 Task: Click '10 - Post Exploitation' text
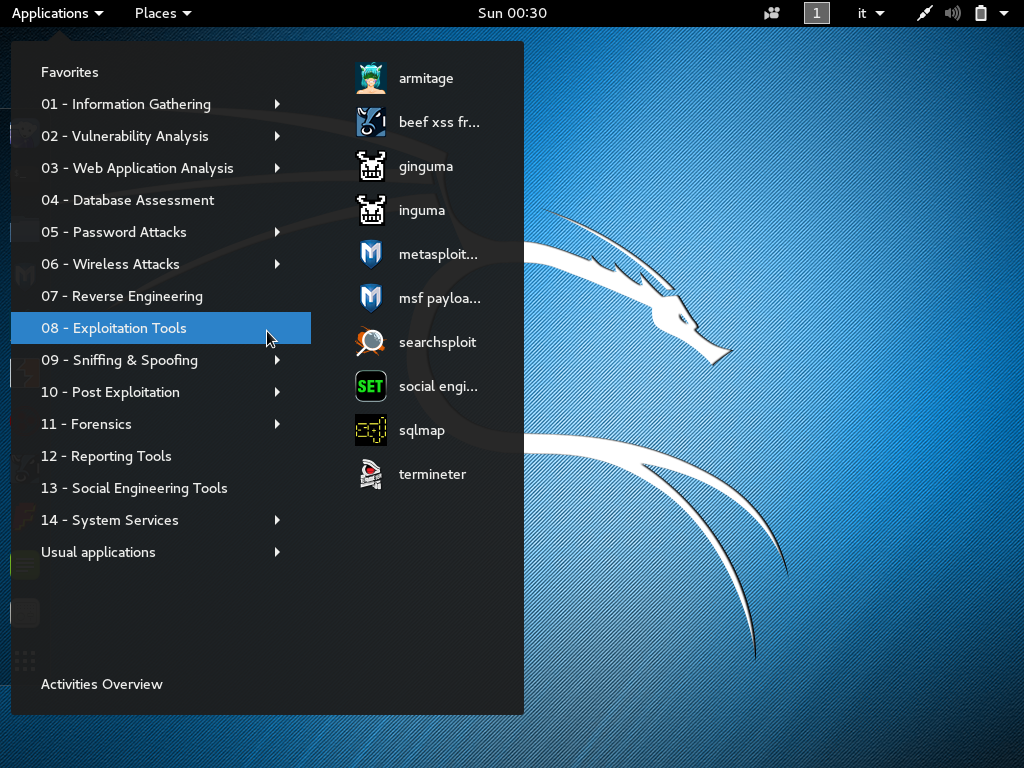pyautogui.click(x=110, y=392)
